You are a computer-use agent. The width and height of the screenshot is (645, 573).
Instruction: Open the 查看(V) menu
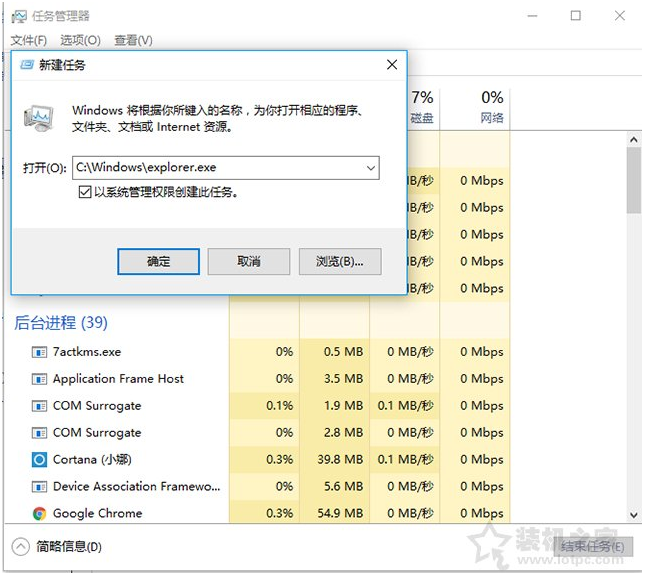pyautogui.click(x=133, y=40)
